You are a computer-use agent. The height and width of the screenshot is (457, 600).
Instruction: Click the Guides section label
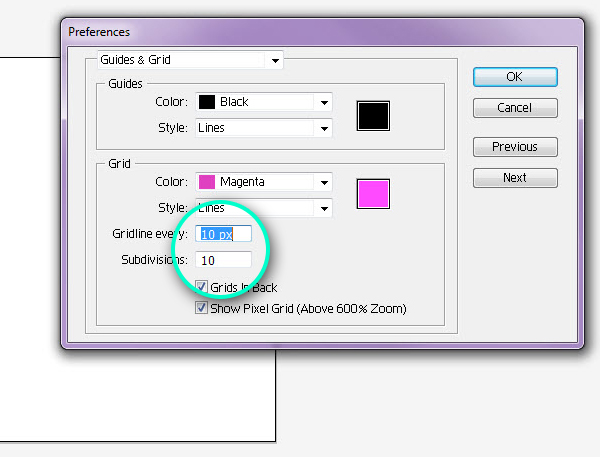click(126, 84)
